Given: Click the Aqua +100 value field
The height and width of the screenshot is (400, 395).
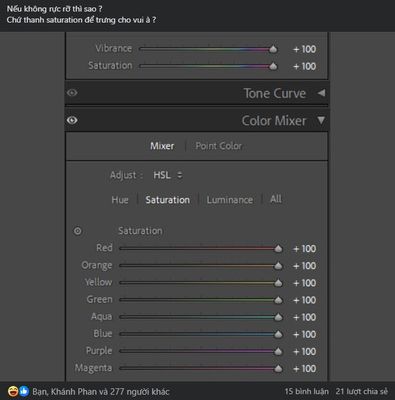Looking at the screenshot, I should (304, 317).
